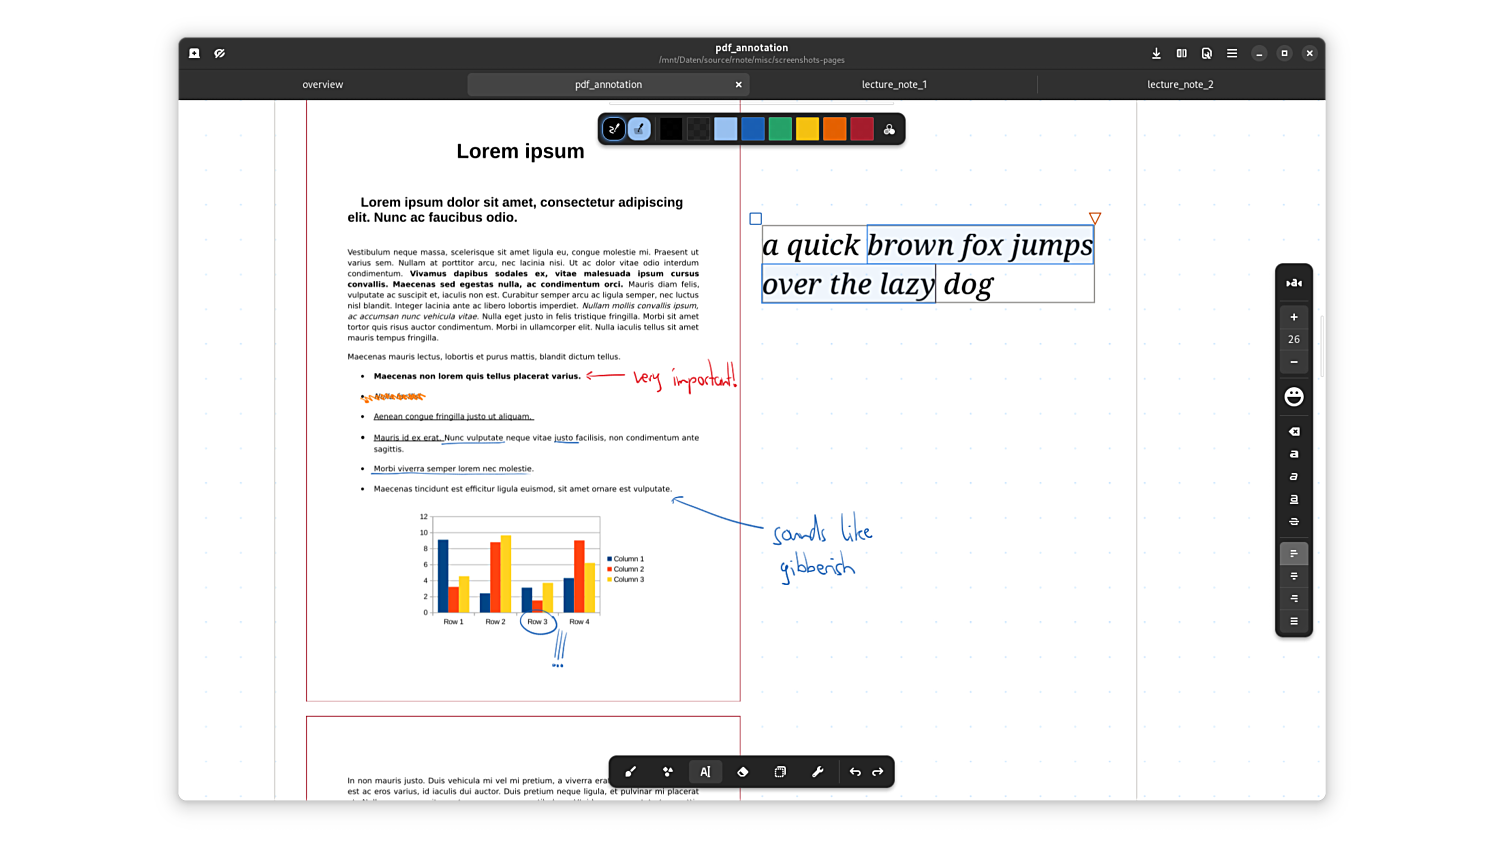This screenshot has height=846, width=1504.
Task: Place cursor after 'dog' in text box
Action: pos(995,285)
